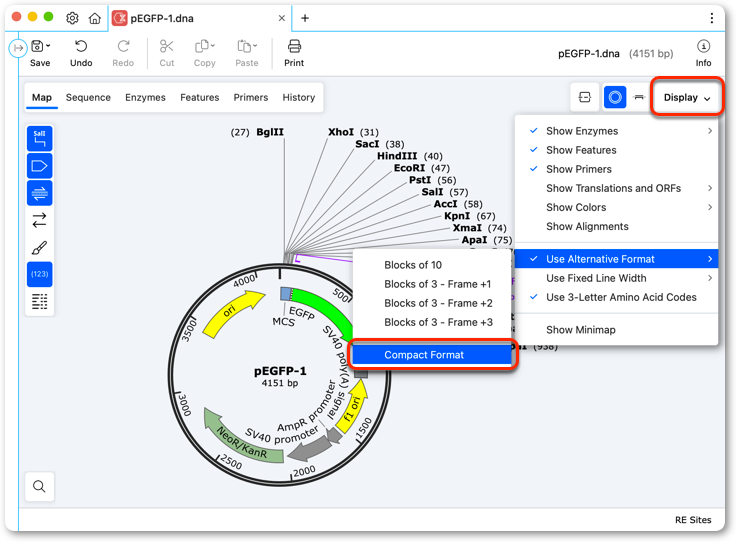Image resolution: width=736 pixels, height=542 pixels.
Task: Switch to the Sequence tab
Action: [x=88, y=98]
